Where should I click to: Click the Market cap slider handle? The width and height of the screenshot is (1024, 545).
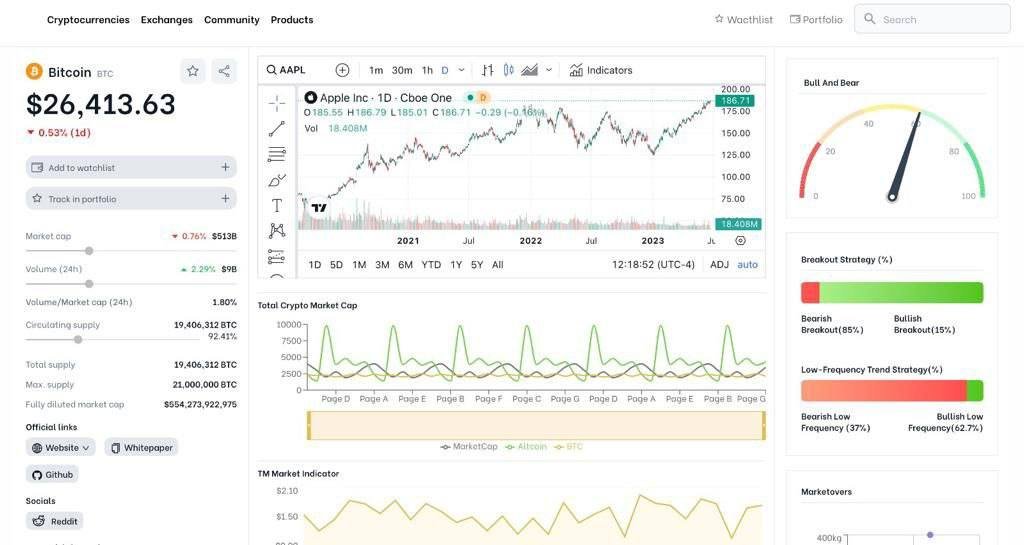coord(89,251)
